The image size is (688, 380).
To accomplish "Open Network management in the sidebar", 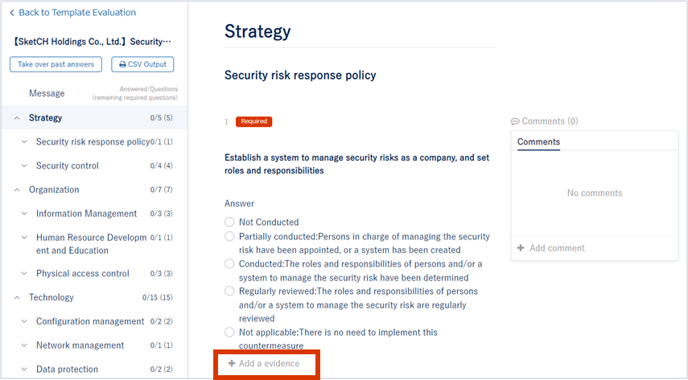I will (x=80, y=345).
